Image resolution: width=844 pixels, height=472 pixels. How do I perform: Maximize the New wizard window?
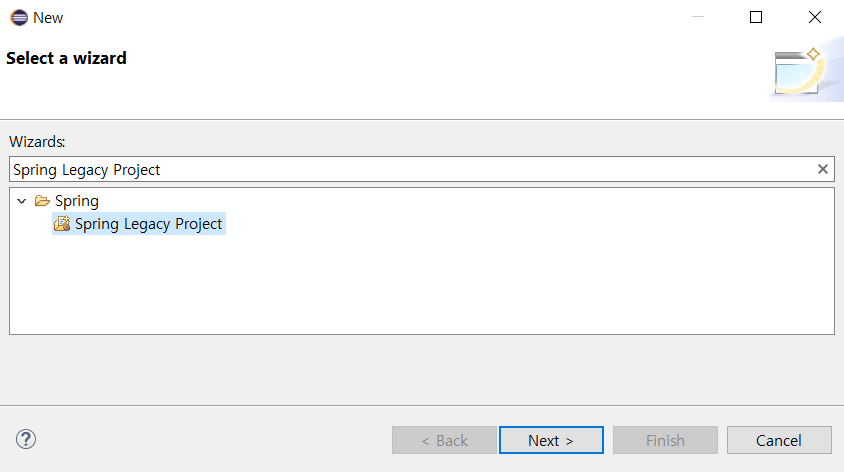tap(756, 17)
